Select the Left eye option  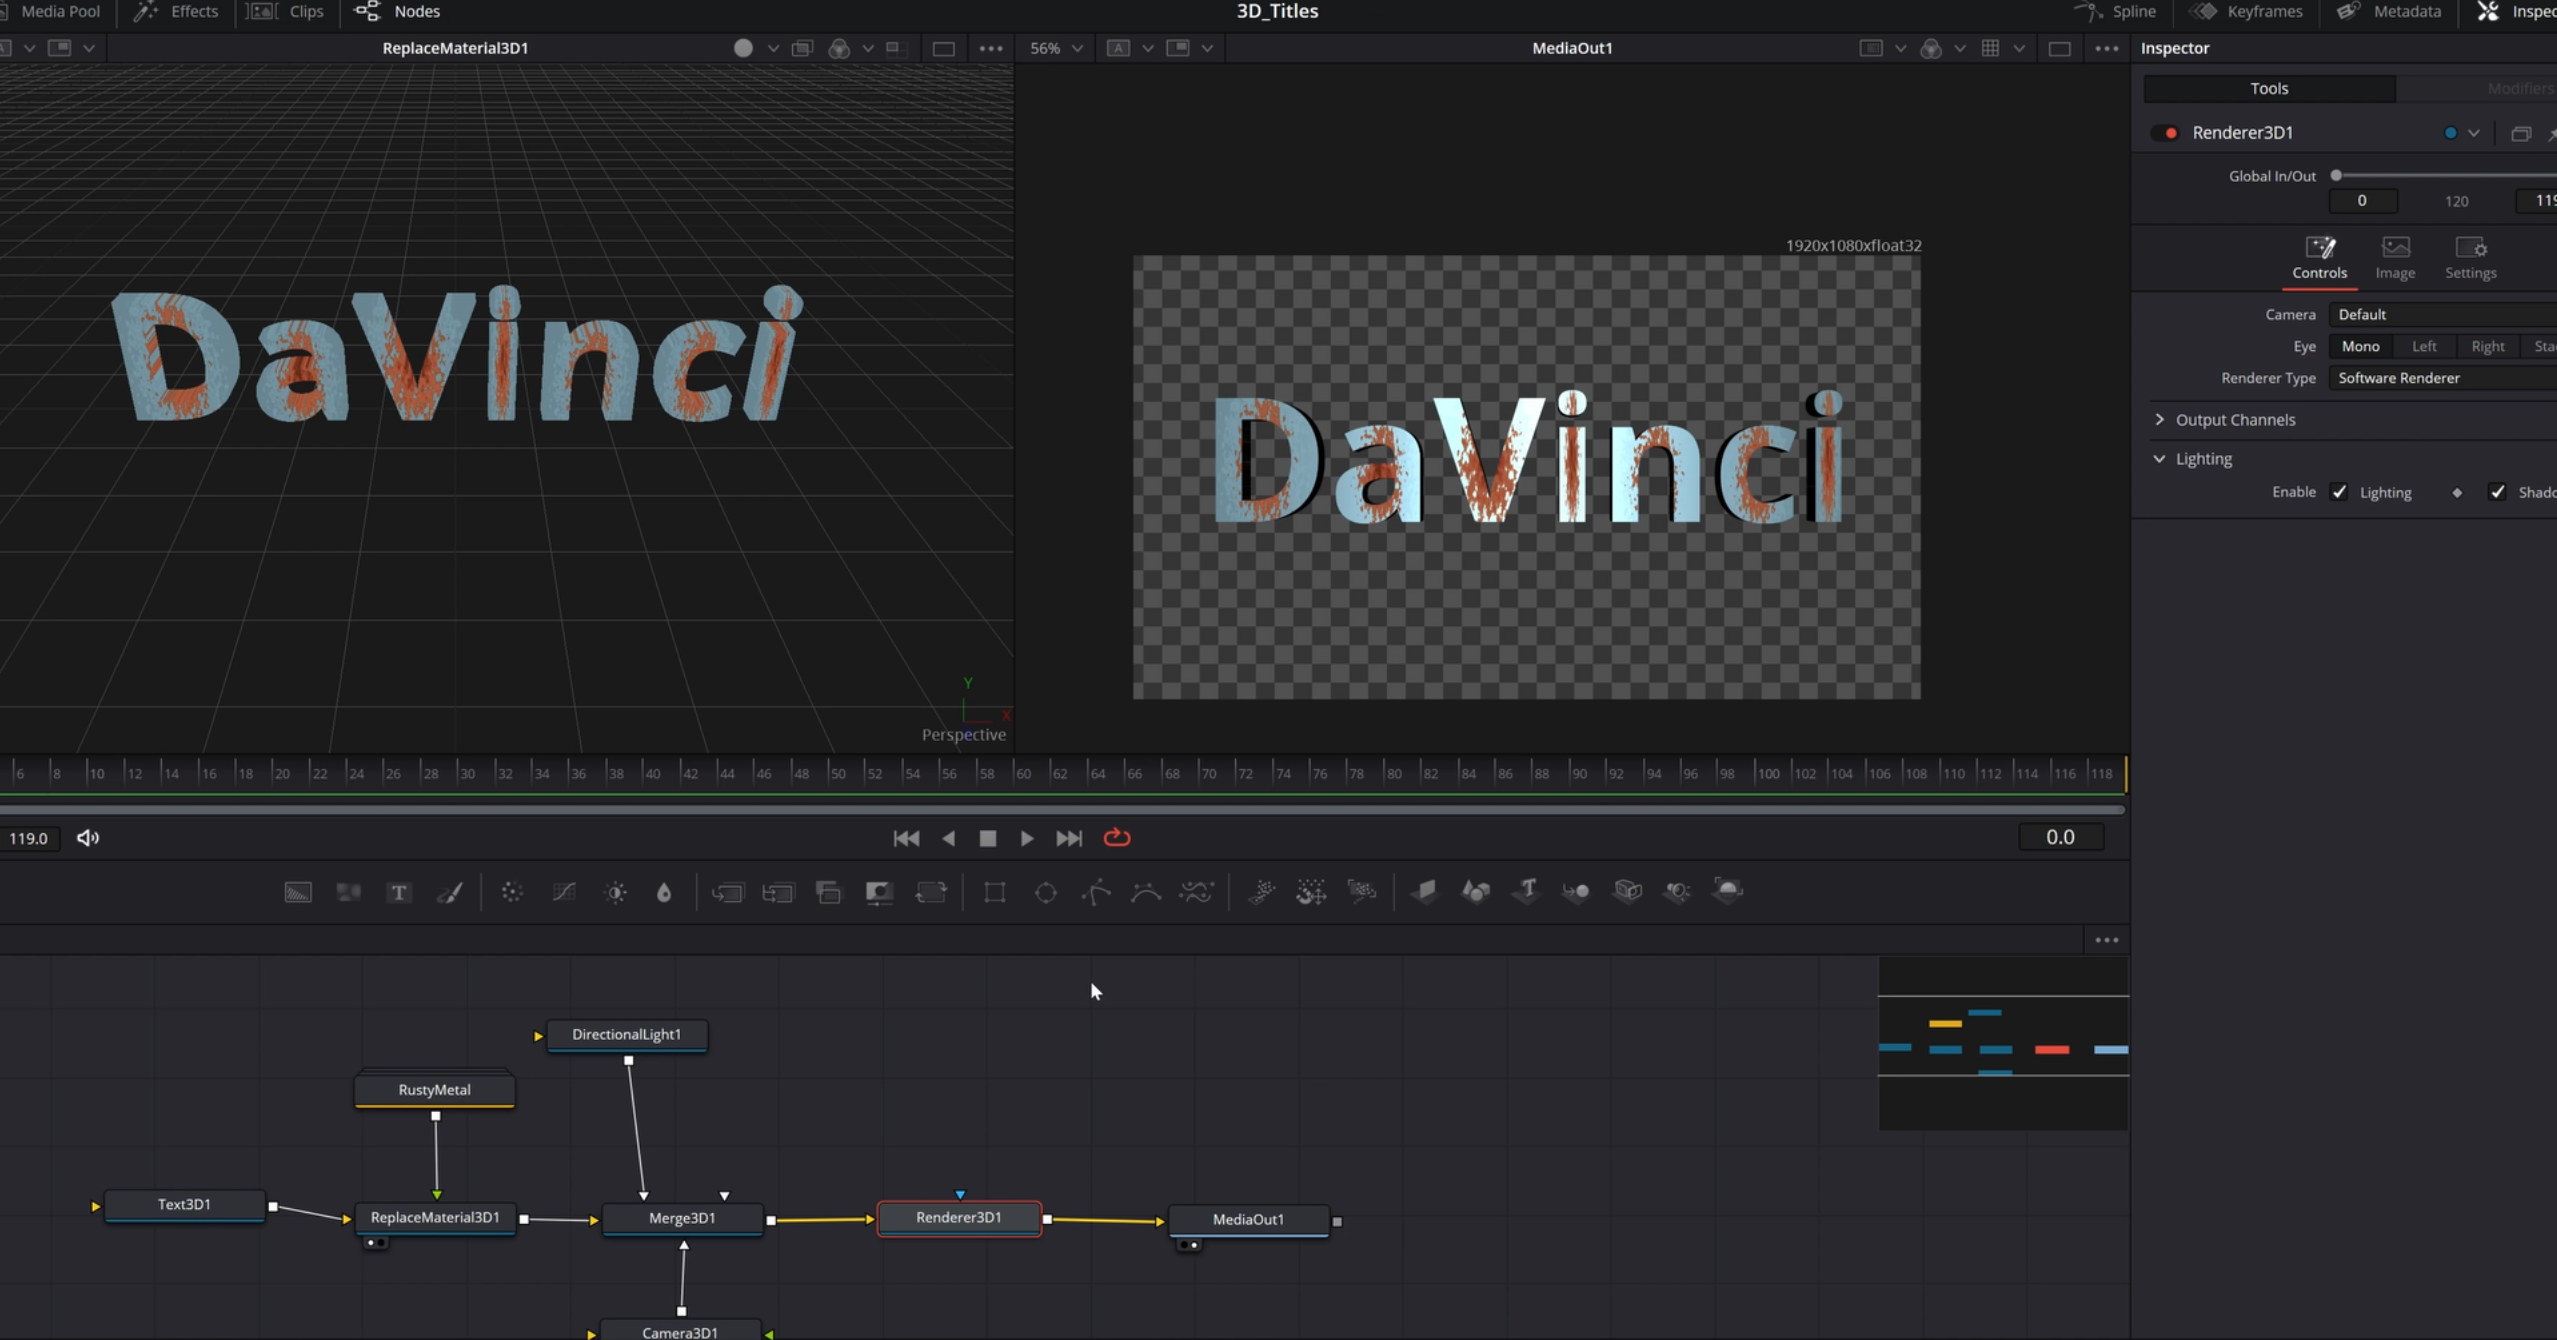point(2424,346)
